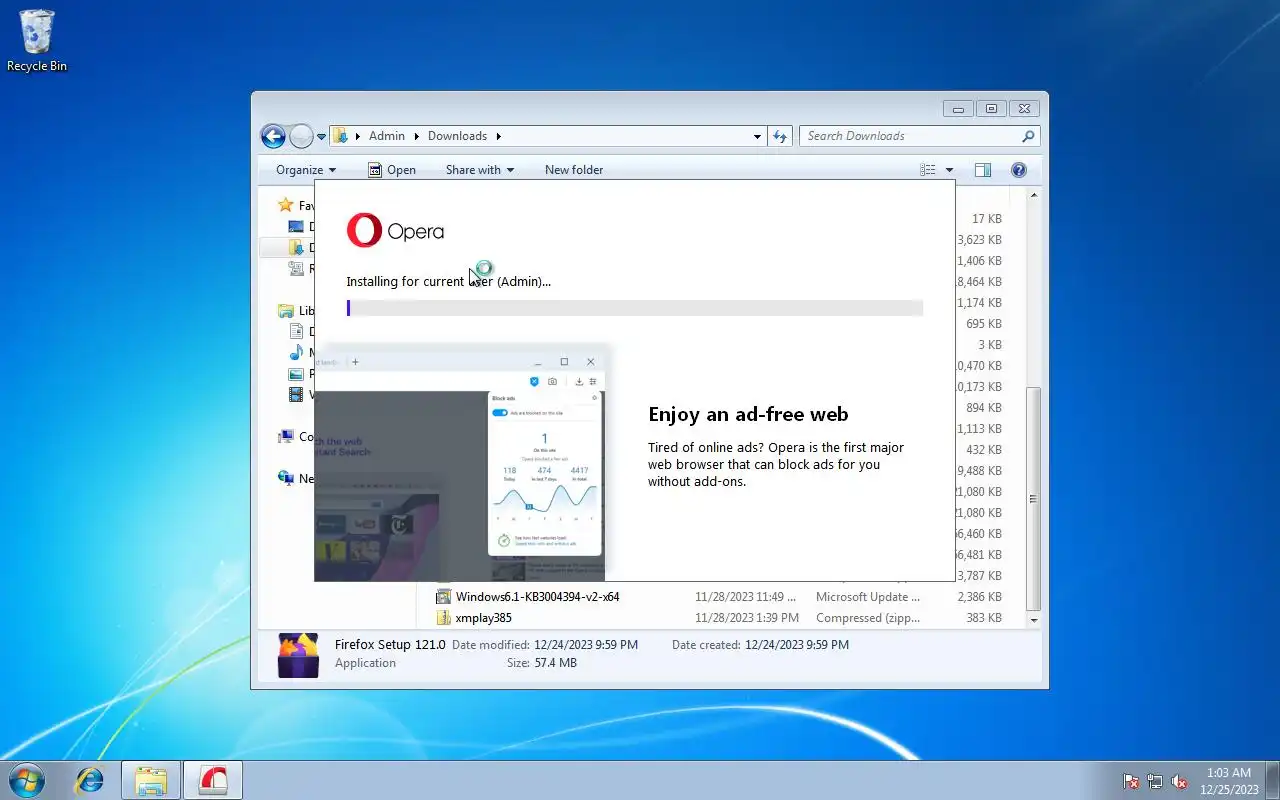Launch Internet Explorer from taskbar
Image resolution: width=1280 pixels, height=800 pixels.
90,780
